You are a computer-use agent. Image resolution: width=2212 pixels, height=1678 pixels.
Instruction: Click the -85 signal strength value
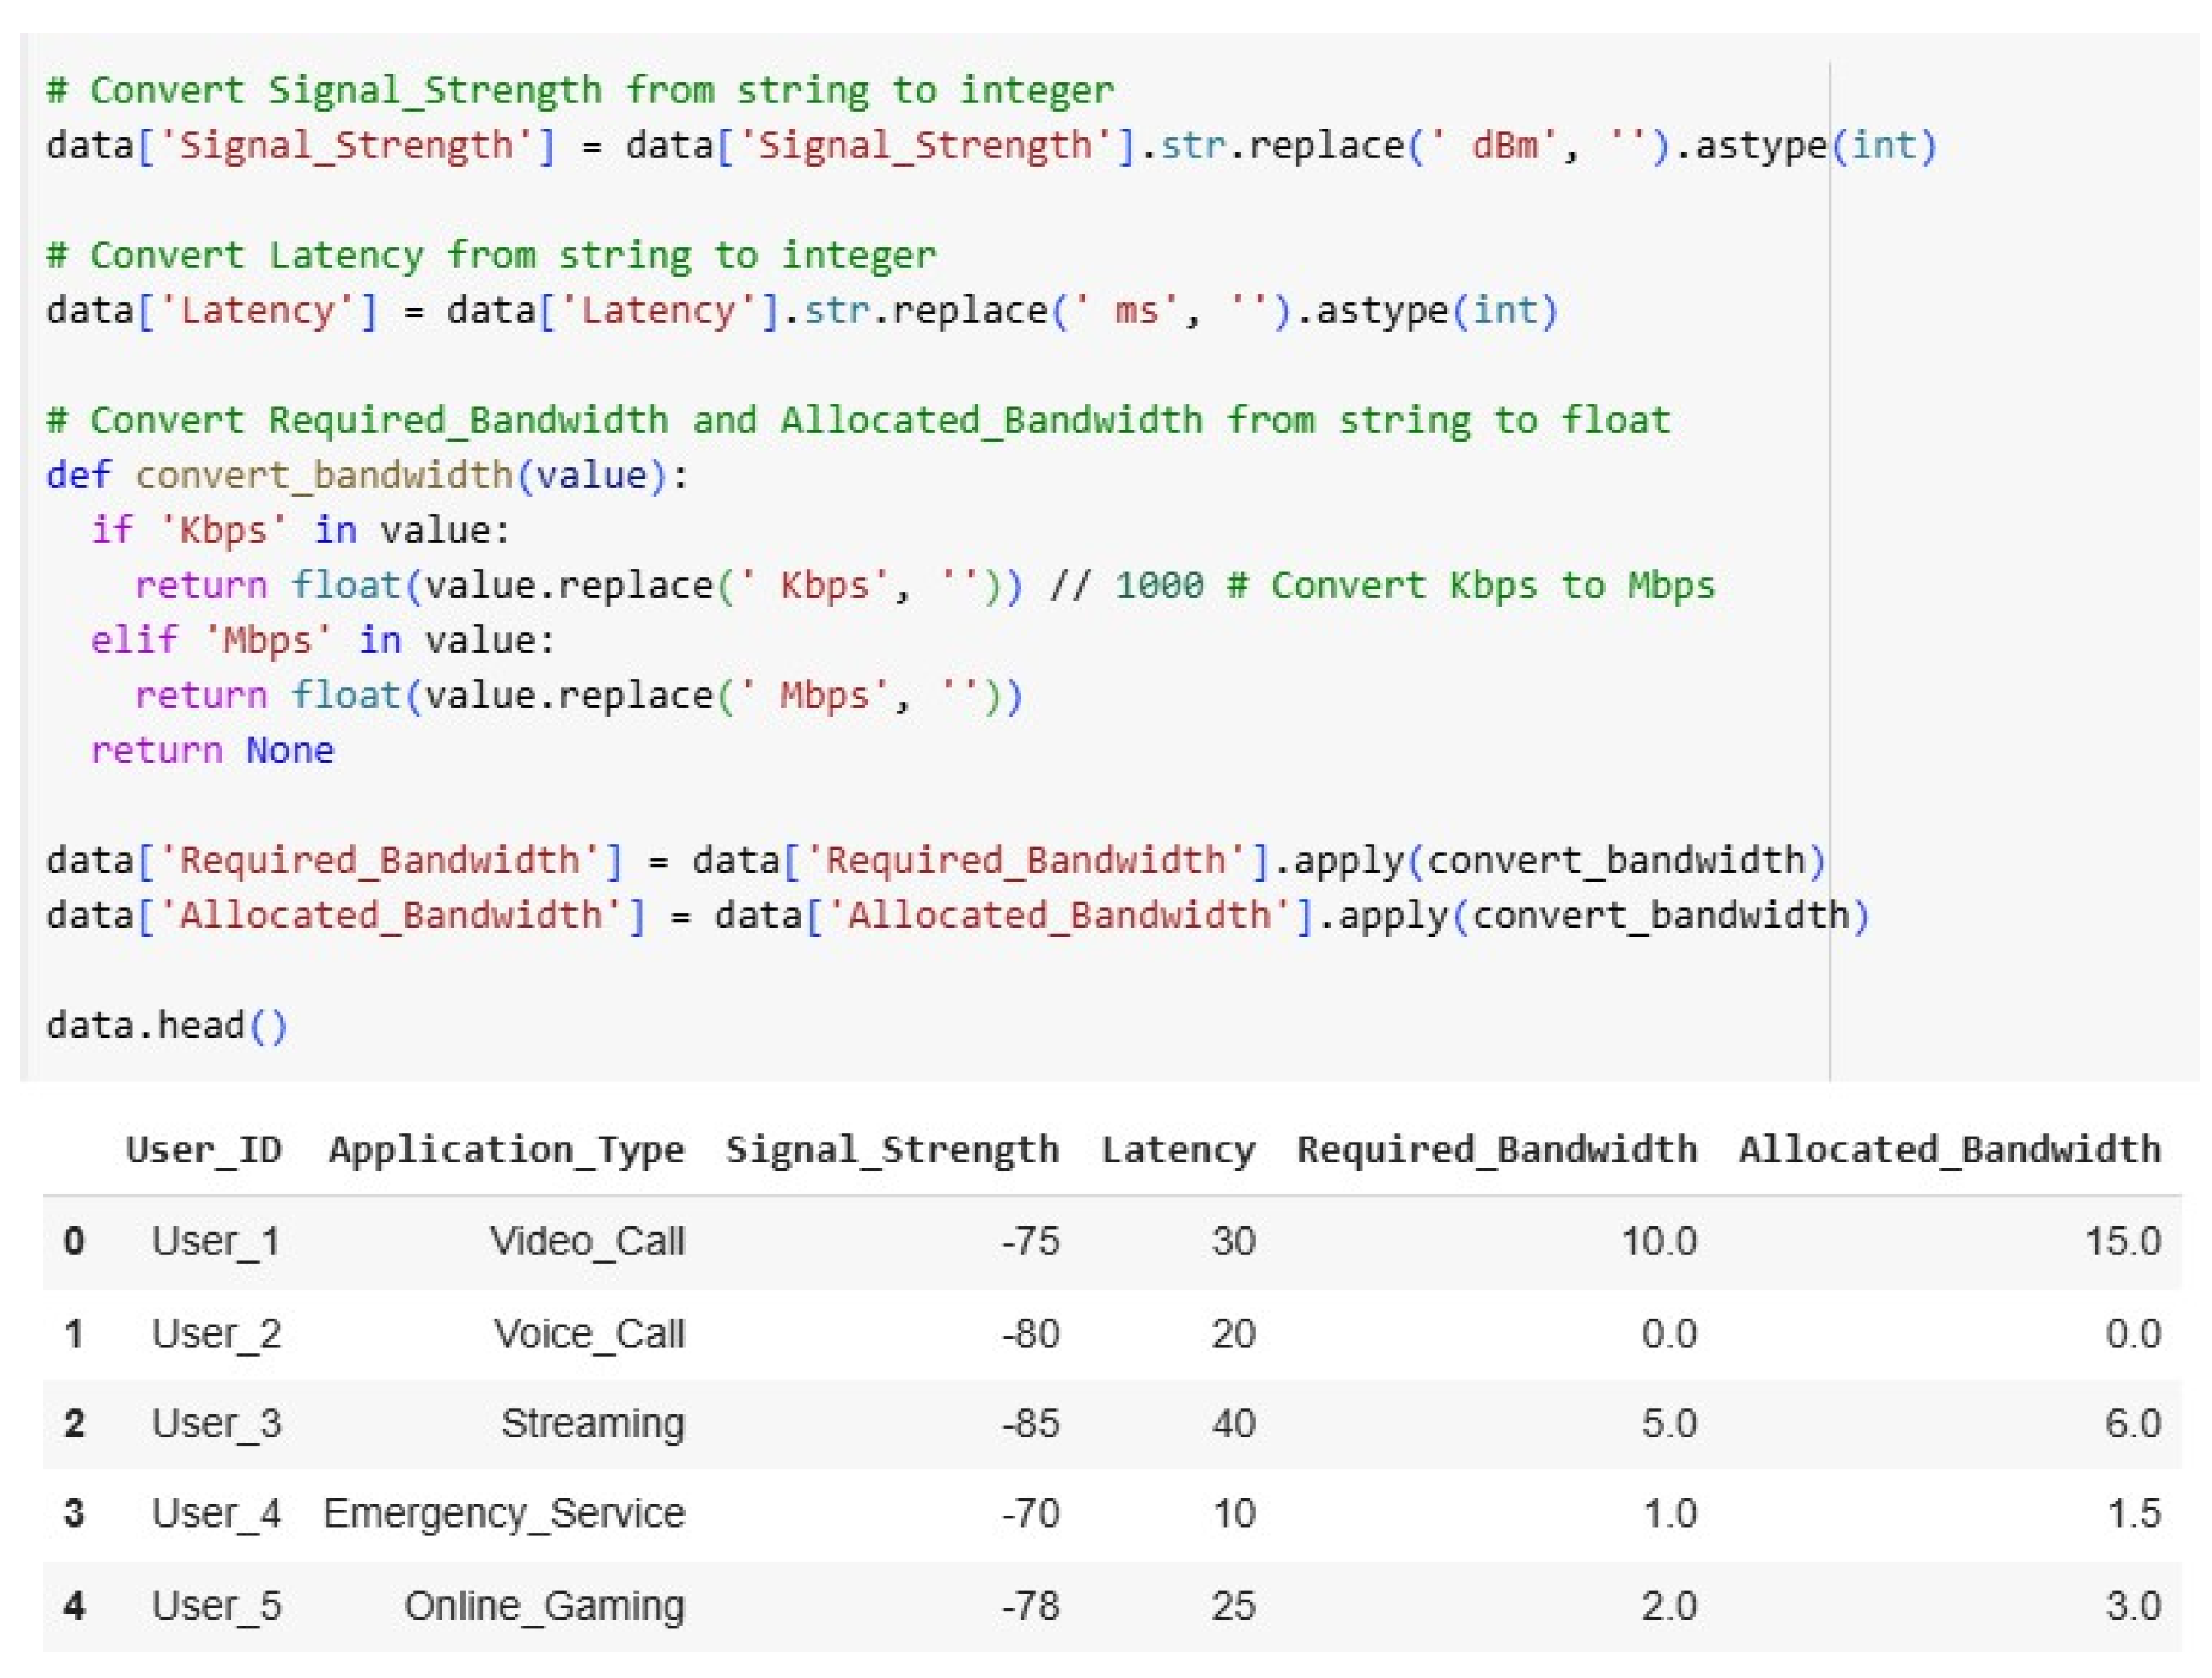coord(1031,1423)
